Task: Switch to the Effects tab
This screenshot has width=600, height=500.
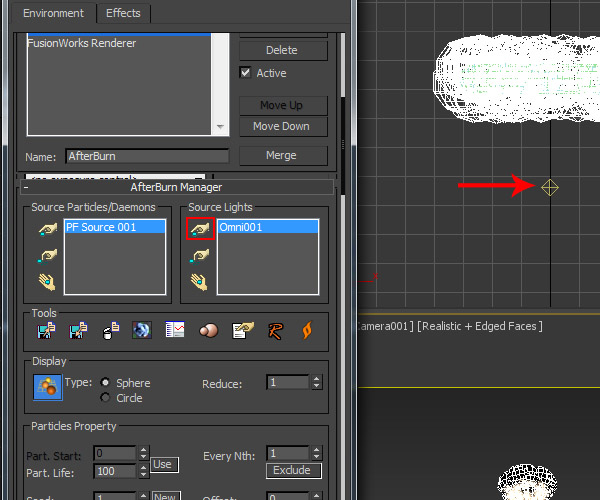Action: tap(123, 13)
